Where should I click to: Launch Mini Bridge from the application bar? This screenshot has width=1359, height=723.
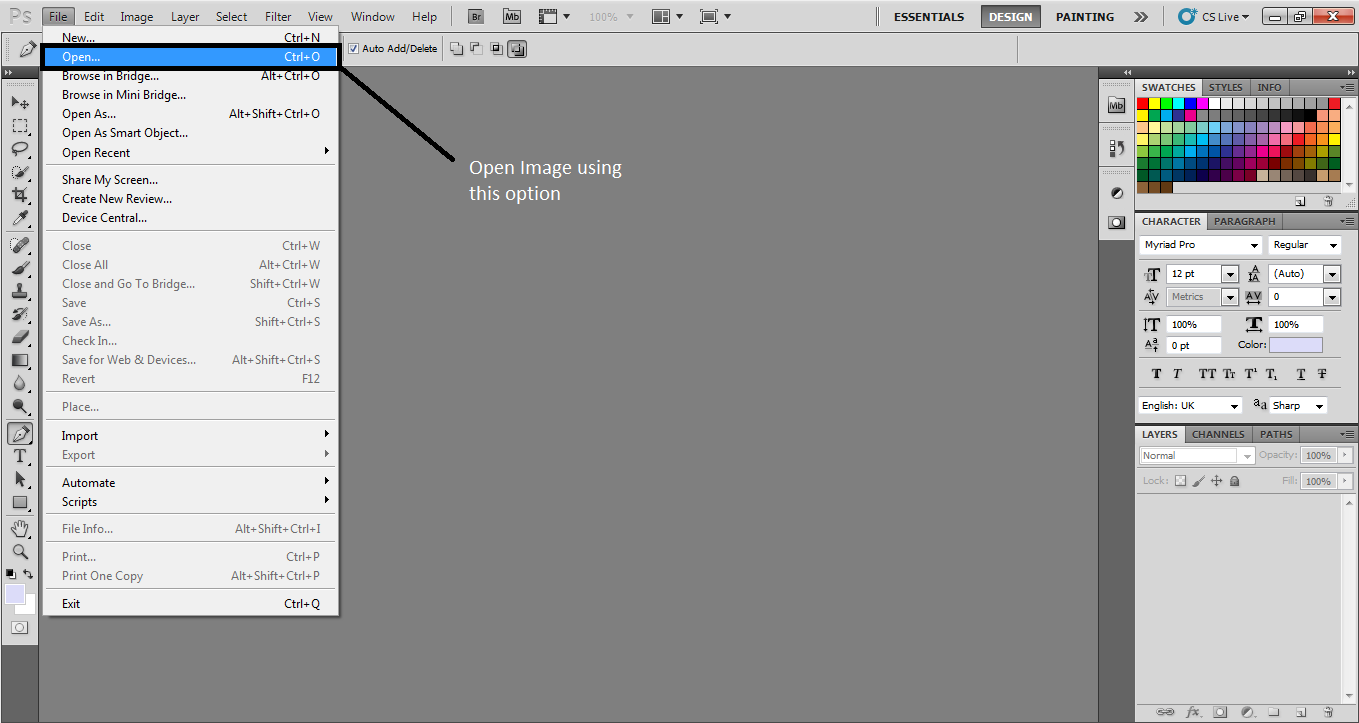pos(511,17)
